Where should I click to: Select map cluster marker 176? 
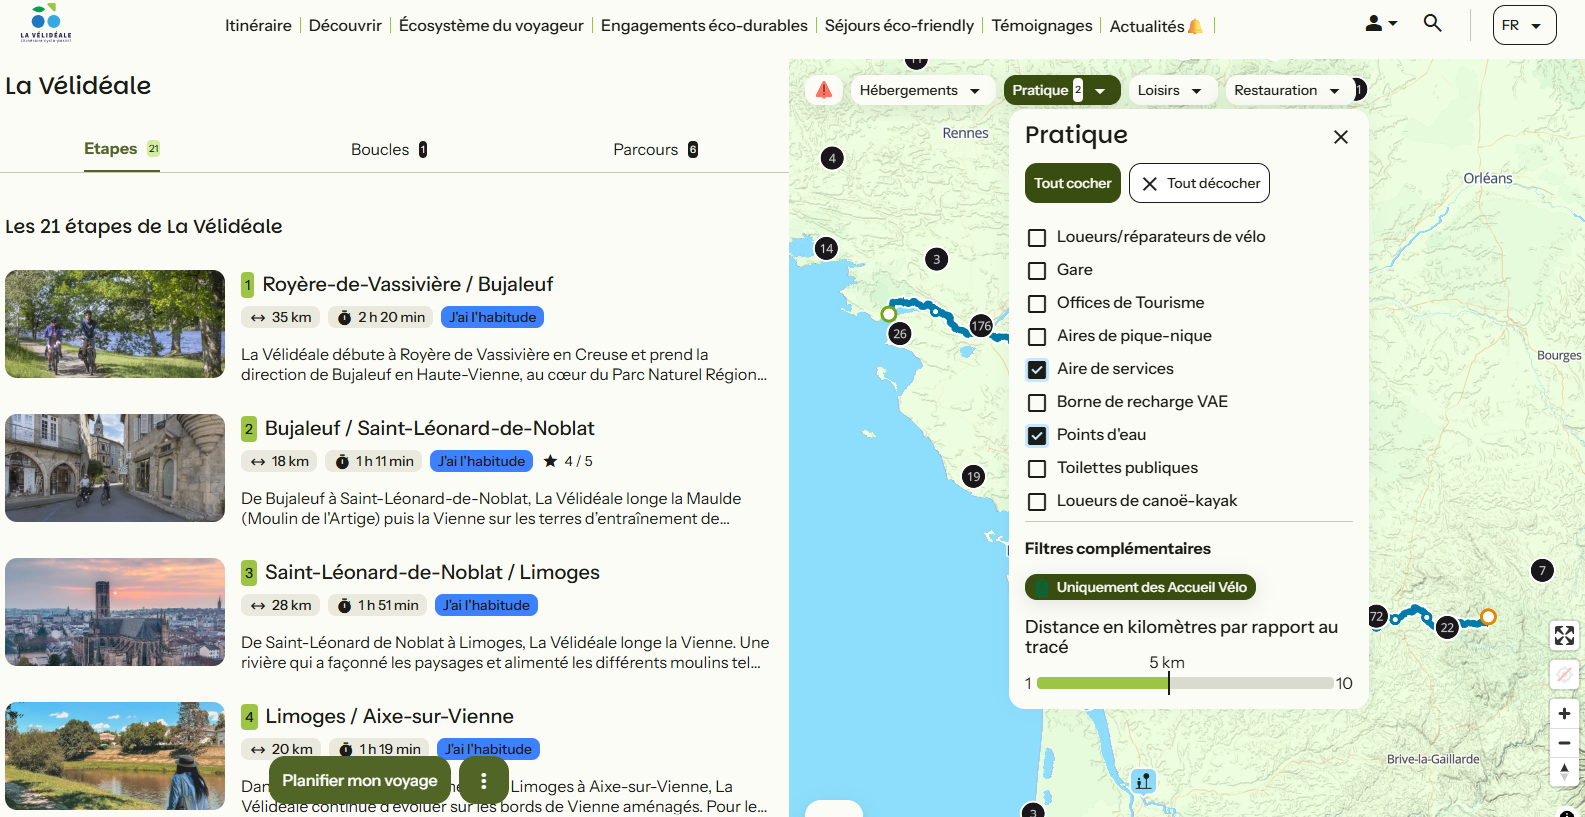click(x=981, y=325)
